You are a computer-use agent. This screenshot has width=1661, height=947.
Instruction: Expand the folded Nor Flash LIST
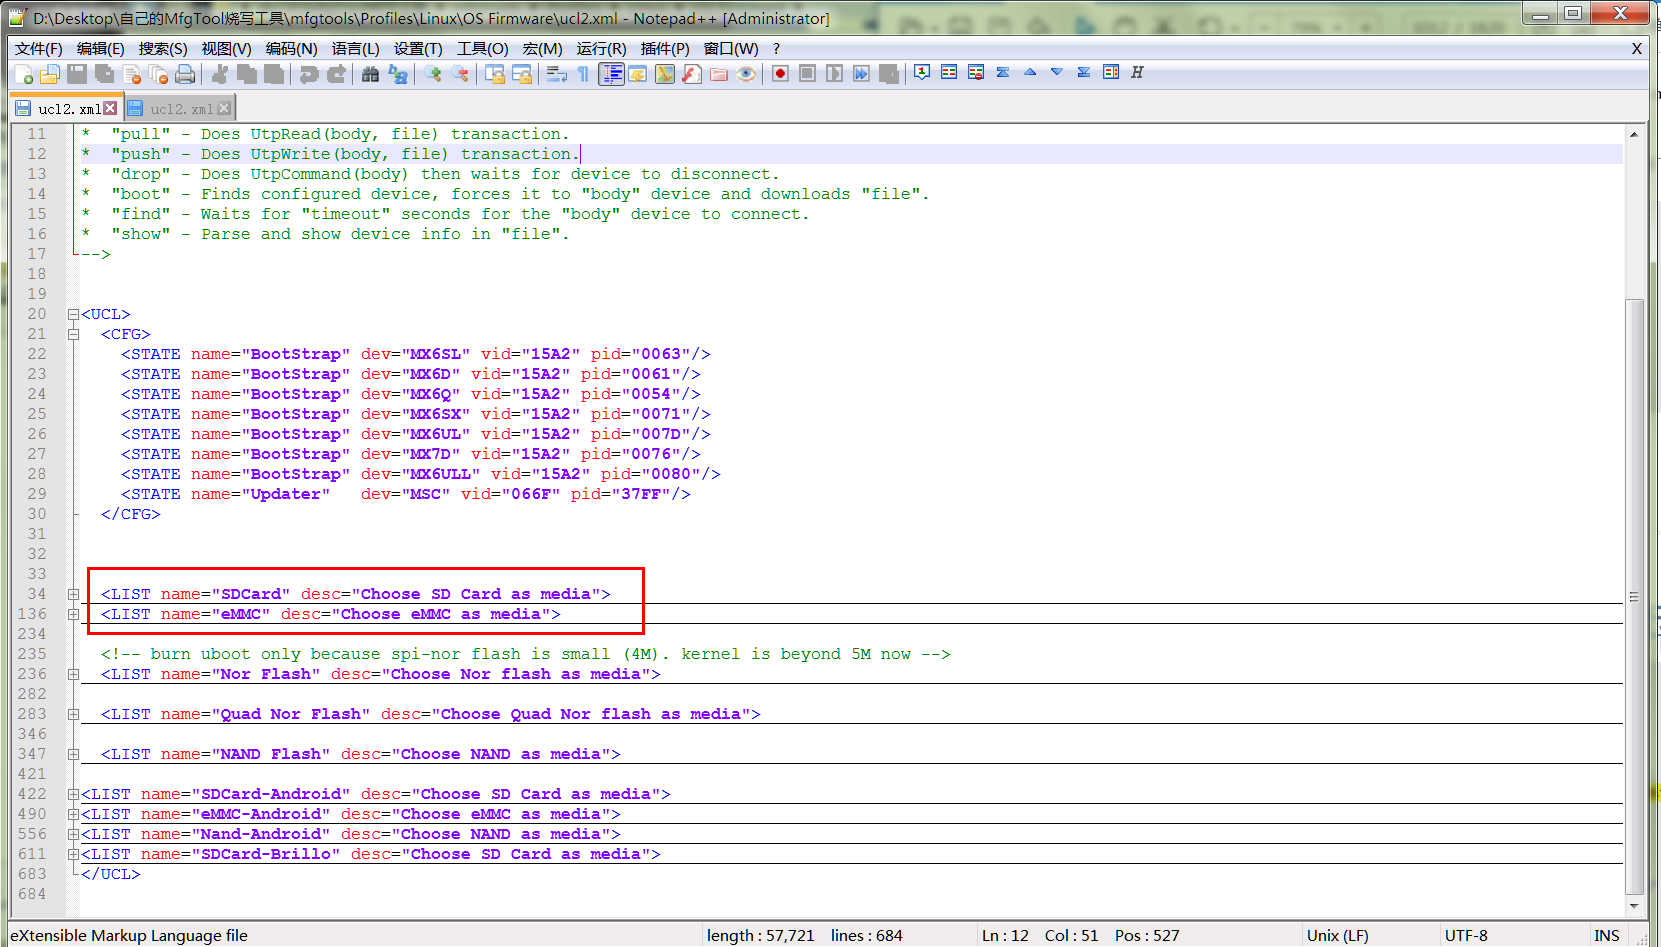[x=73, y=674]
